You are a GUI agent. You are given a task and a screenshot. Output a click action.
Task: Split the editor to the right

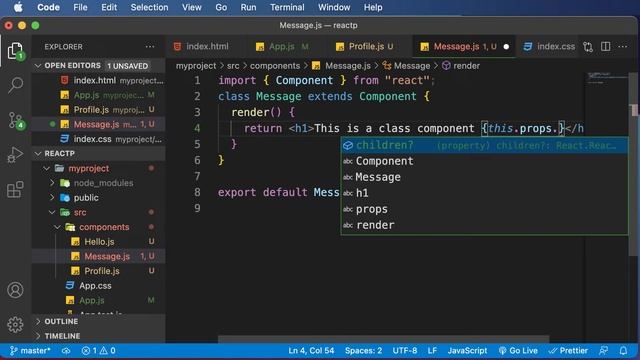coord(606,47)
